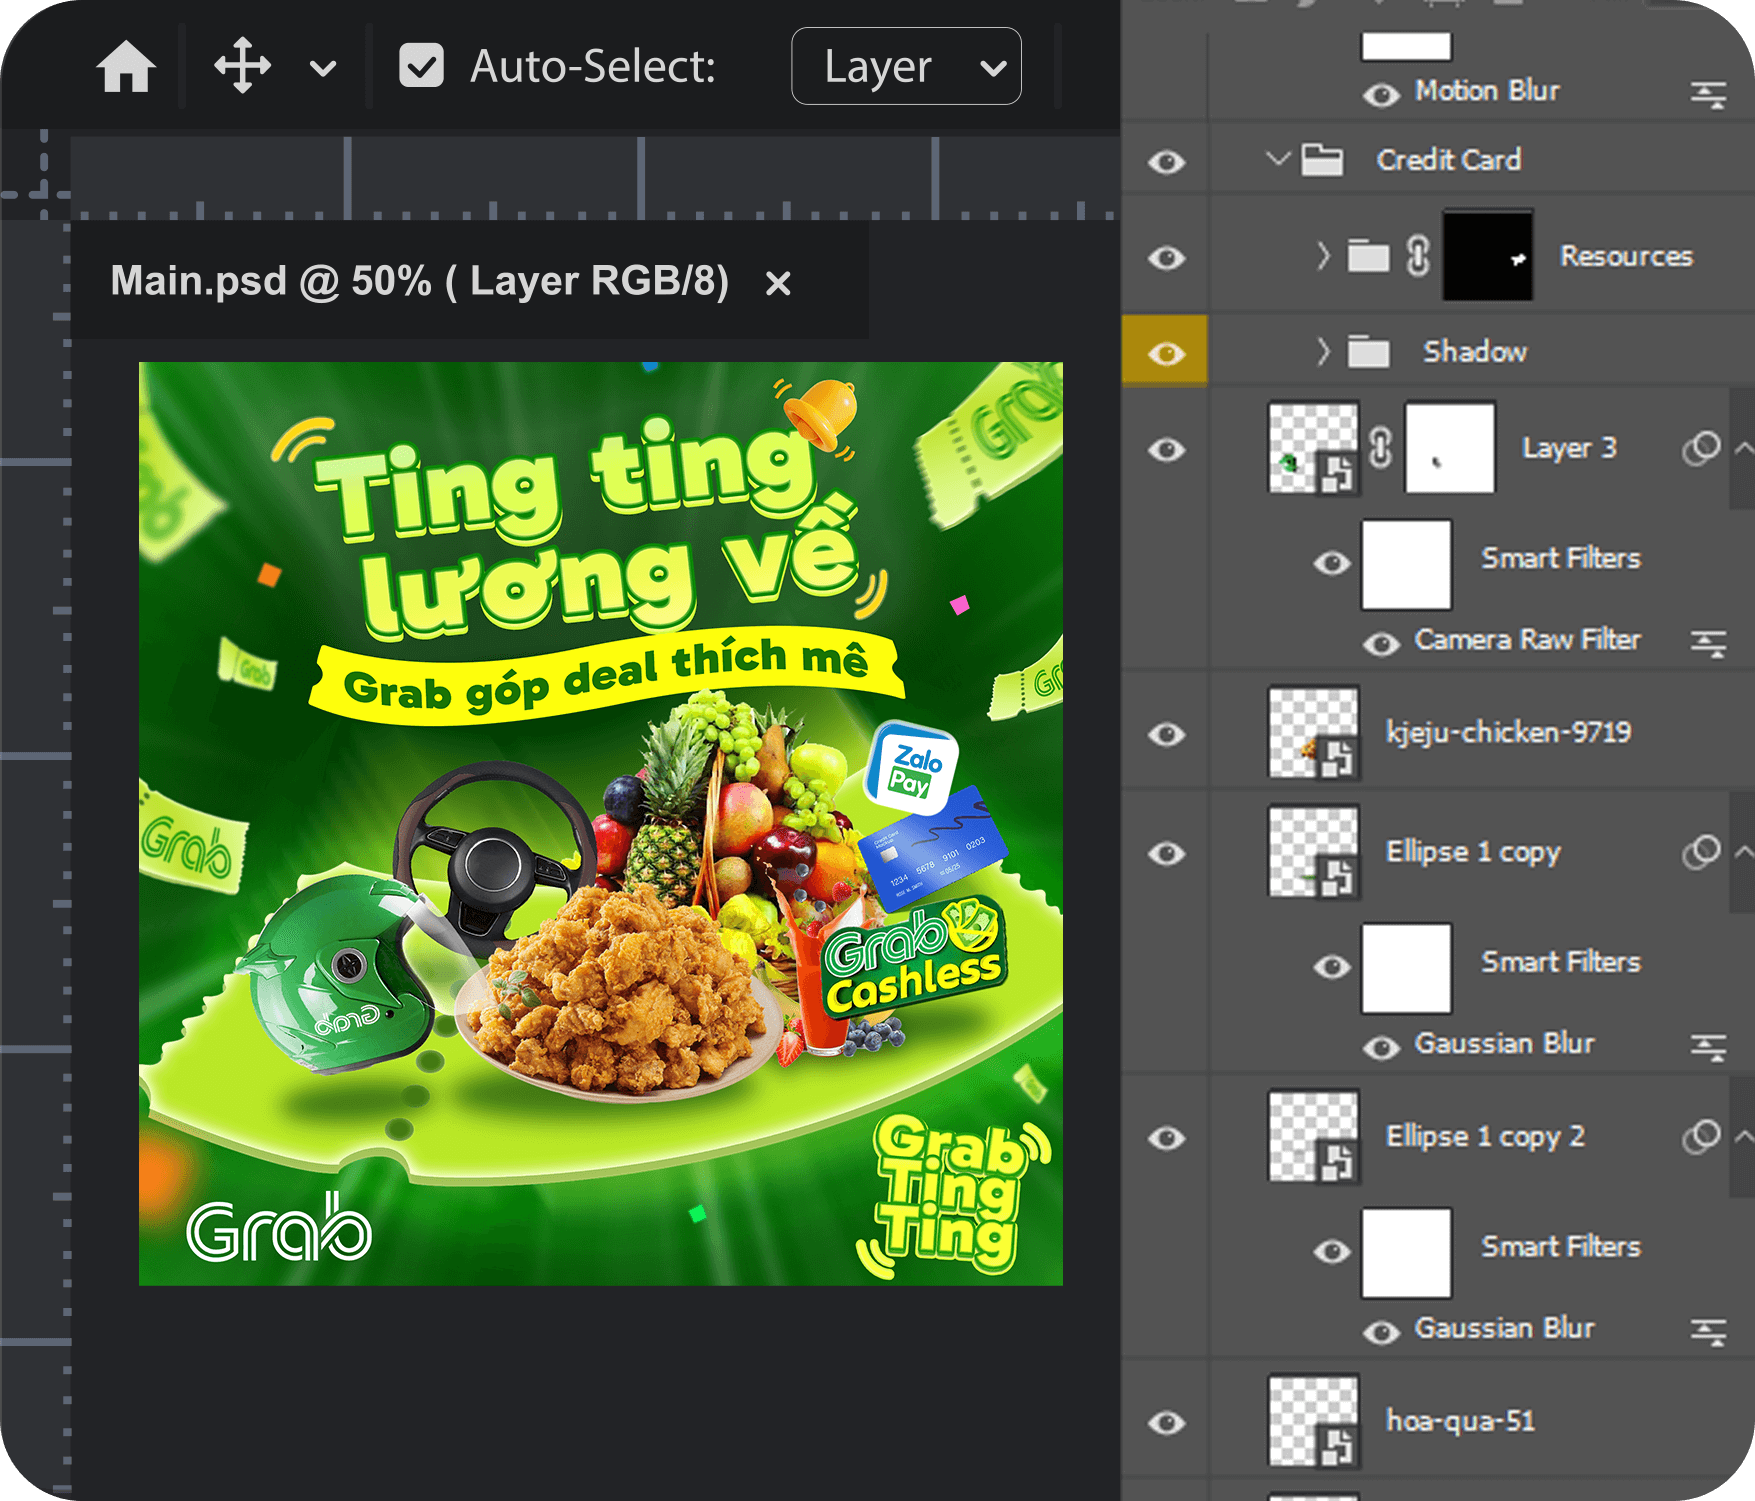Image resolution: width=1755 pixels, height=1501 pixels.
Task: Hide the Ellipse 1 copy layer
Action: click(x=1166, y=854)
